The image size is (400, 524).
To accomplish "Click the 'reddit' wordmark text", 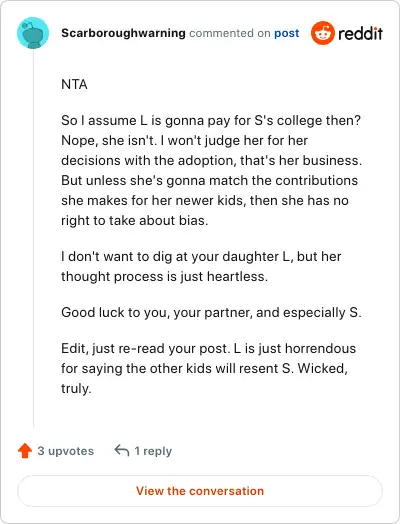I will tap(360, 33).
